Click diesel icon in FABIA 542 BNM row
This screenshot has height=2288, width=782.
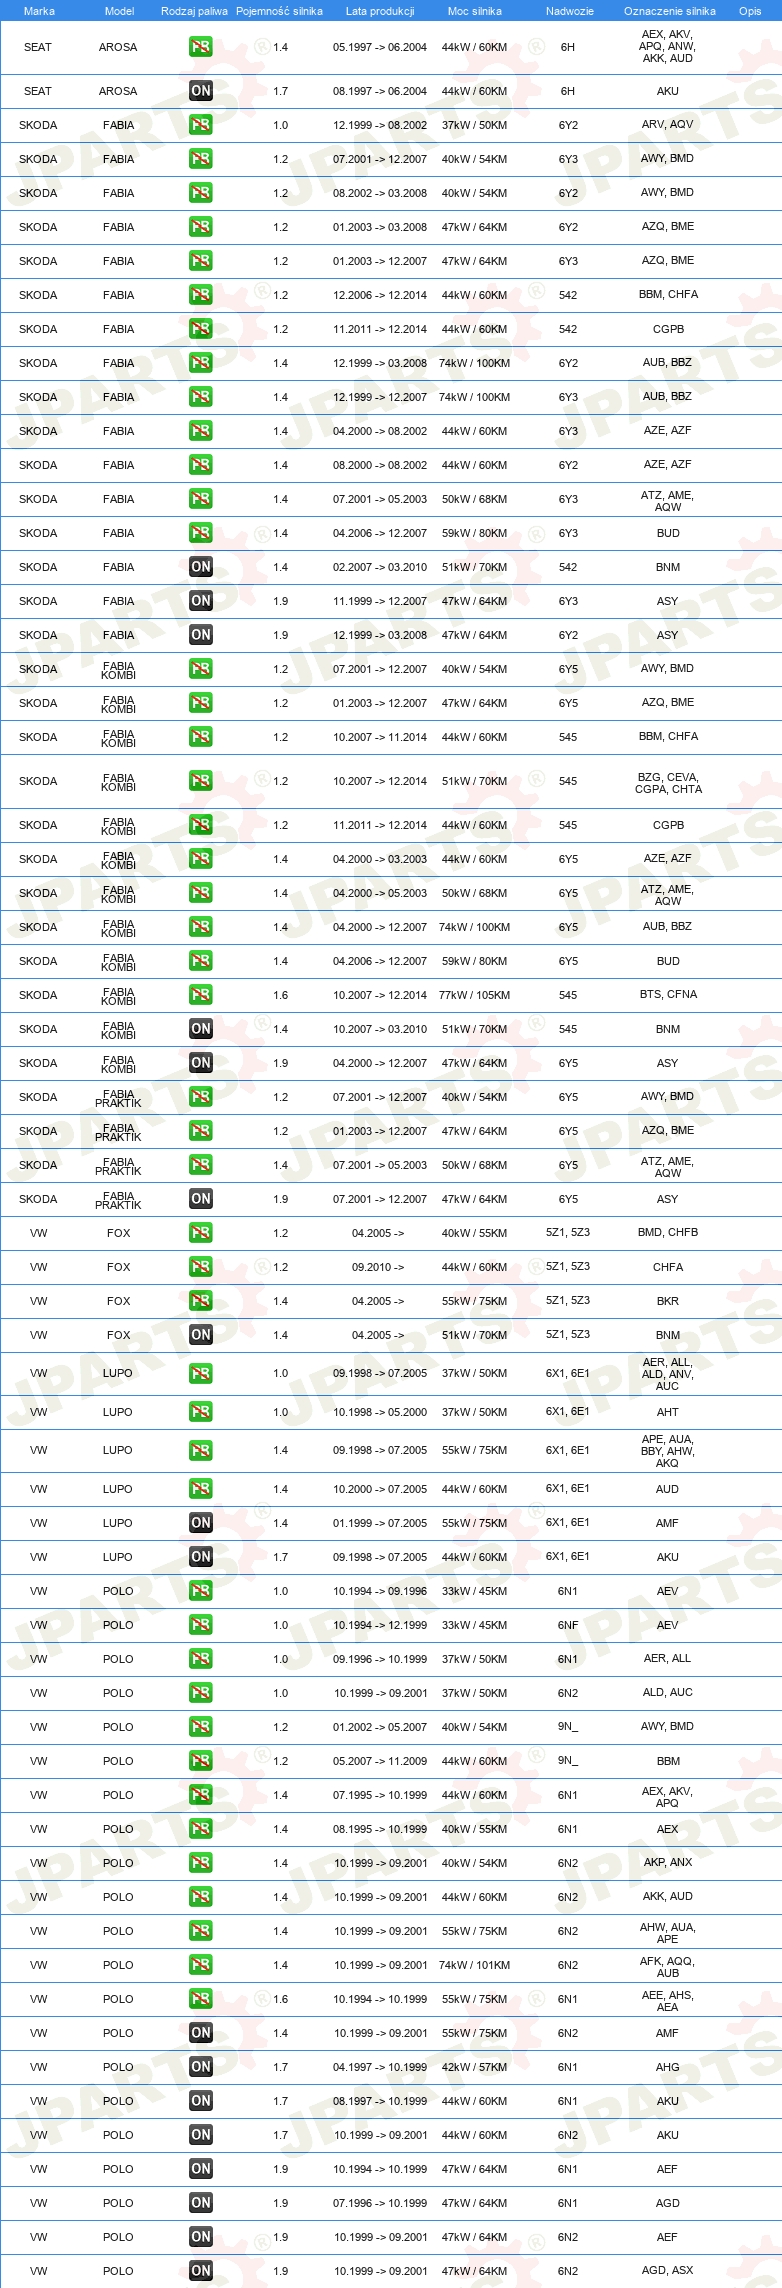(x=201, y=567)
